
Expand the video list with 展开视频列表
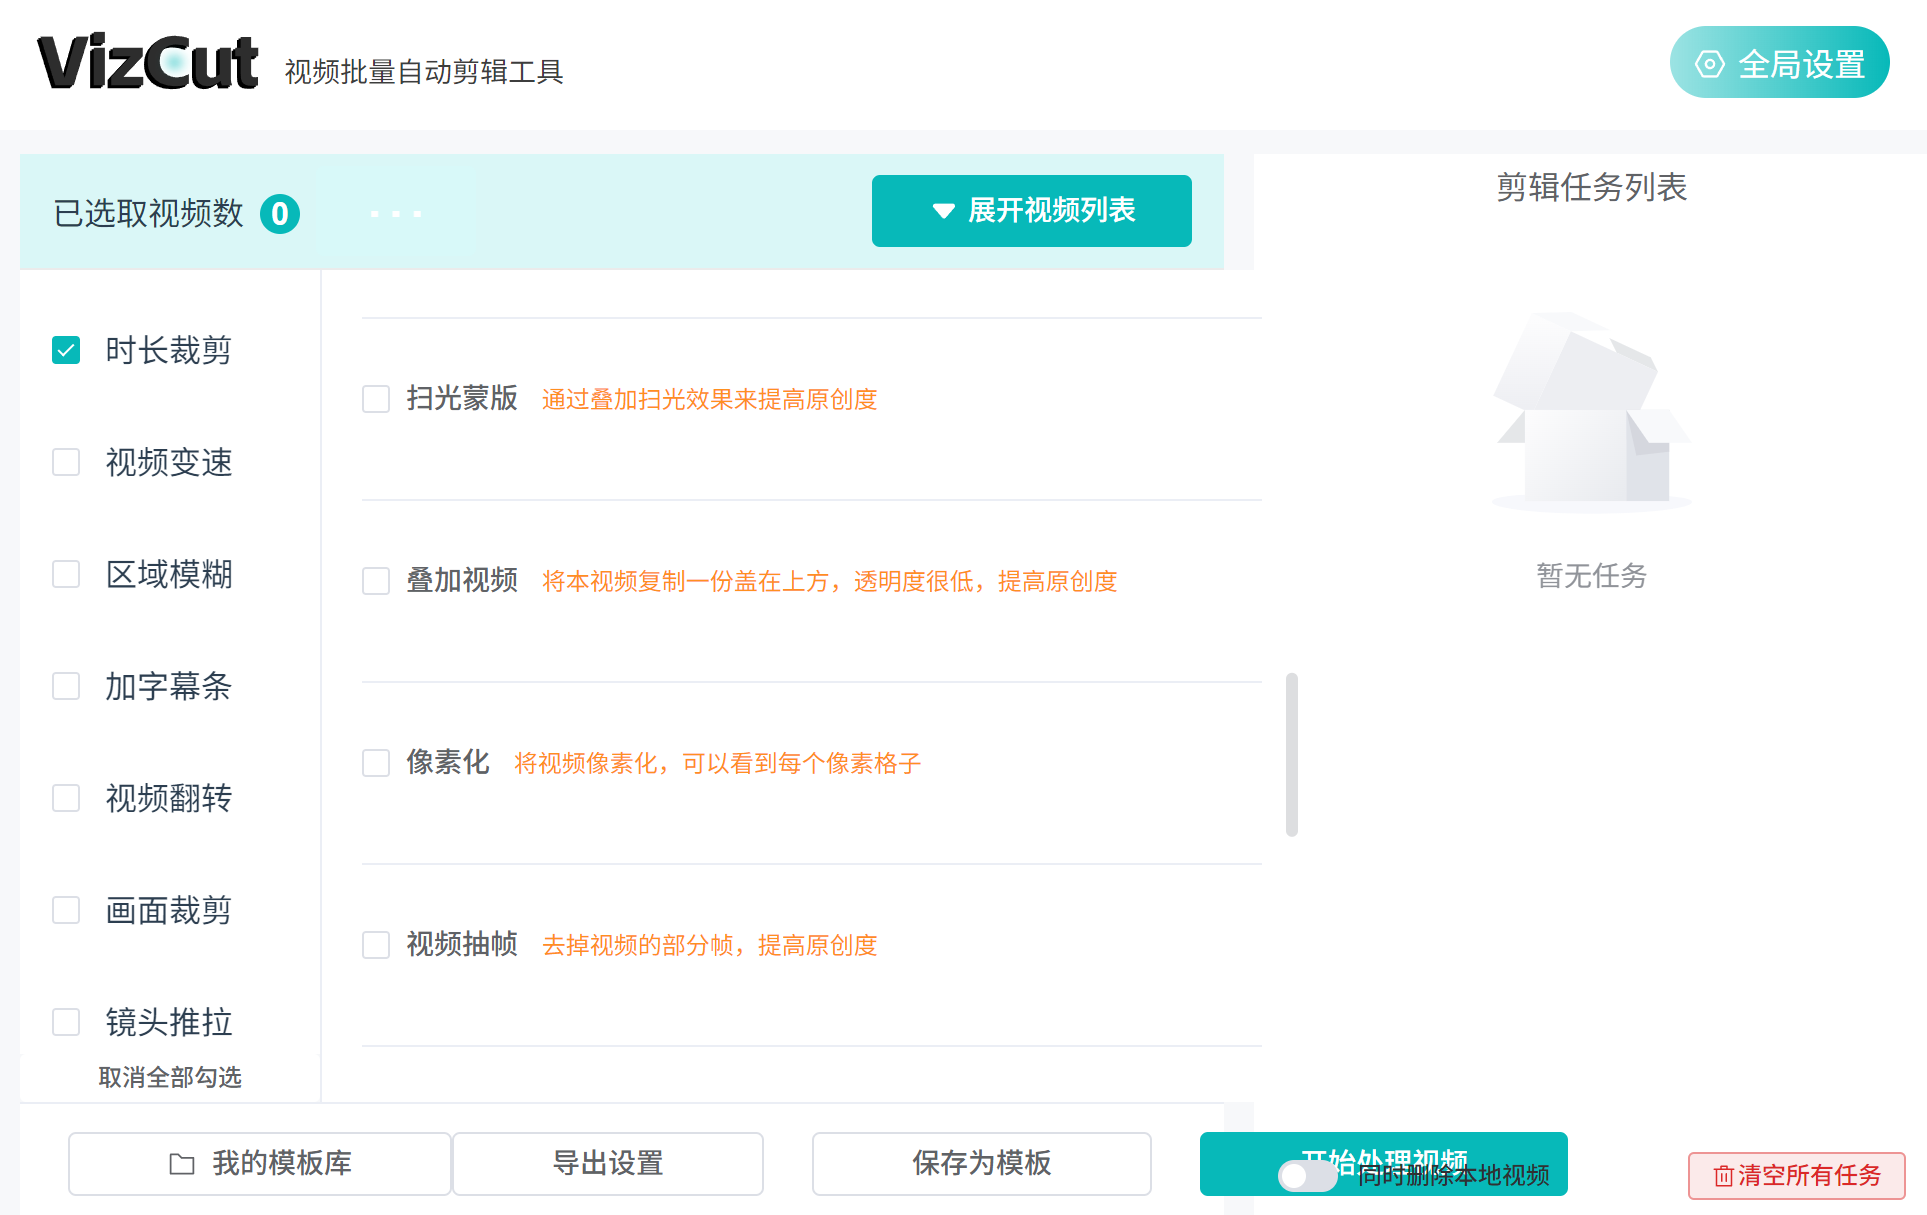coord(1031,211)
